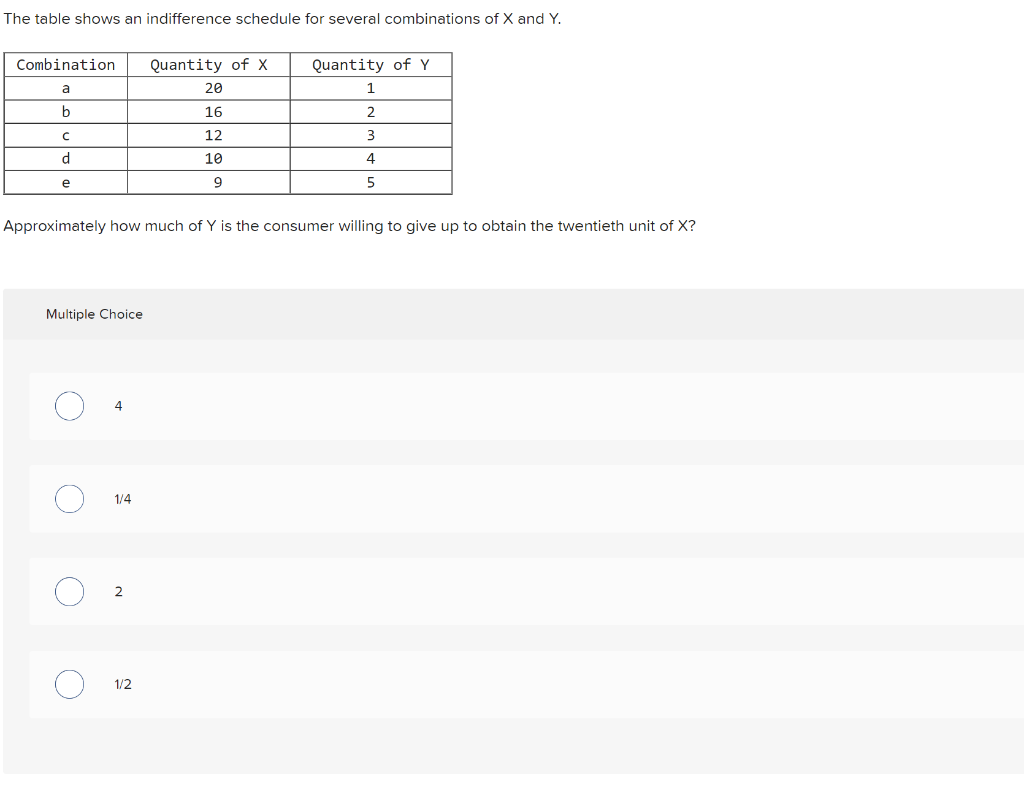Click the answer label 1/4

[122, 498]
